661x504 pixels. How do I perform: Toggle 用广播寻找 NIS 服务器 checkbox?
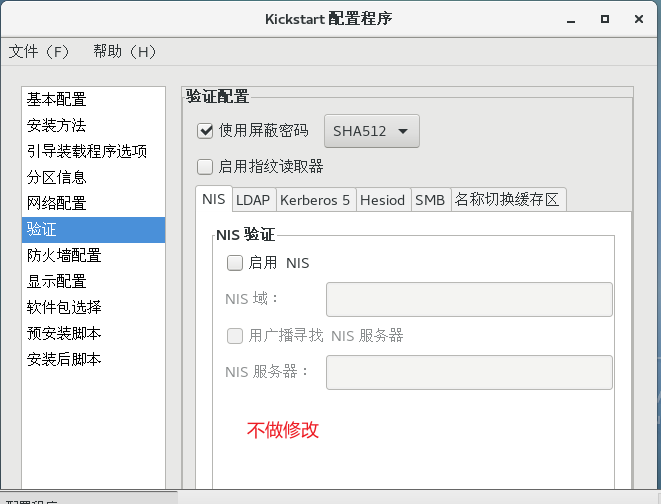click(235, 336)
